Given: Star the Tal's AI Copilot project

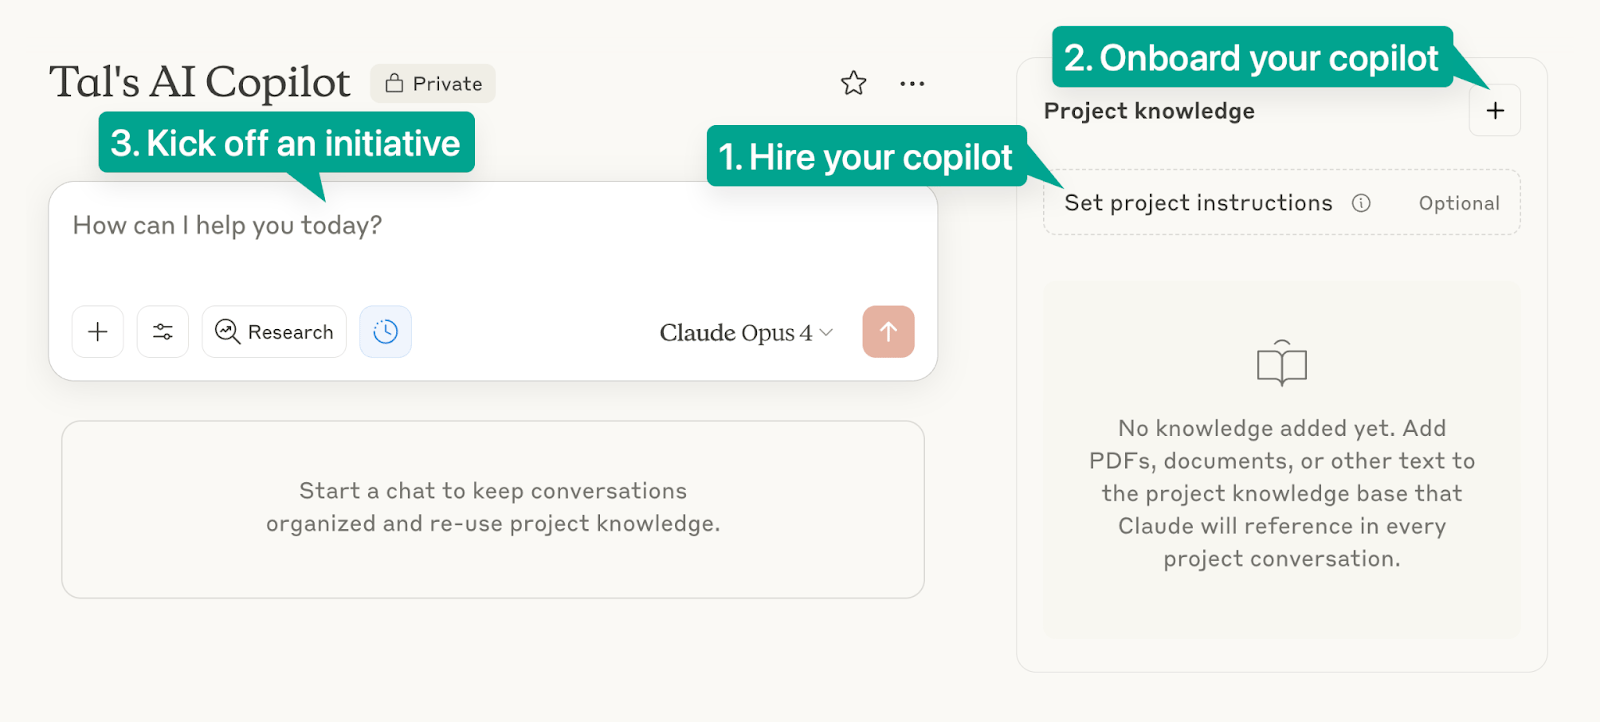Looking at the screenshot, I should pos(853,83).
